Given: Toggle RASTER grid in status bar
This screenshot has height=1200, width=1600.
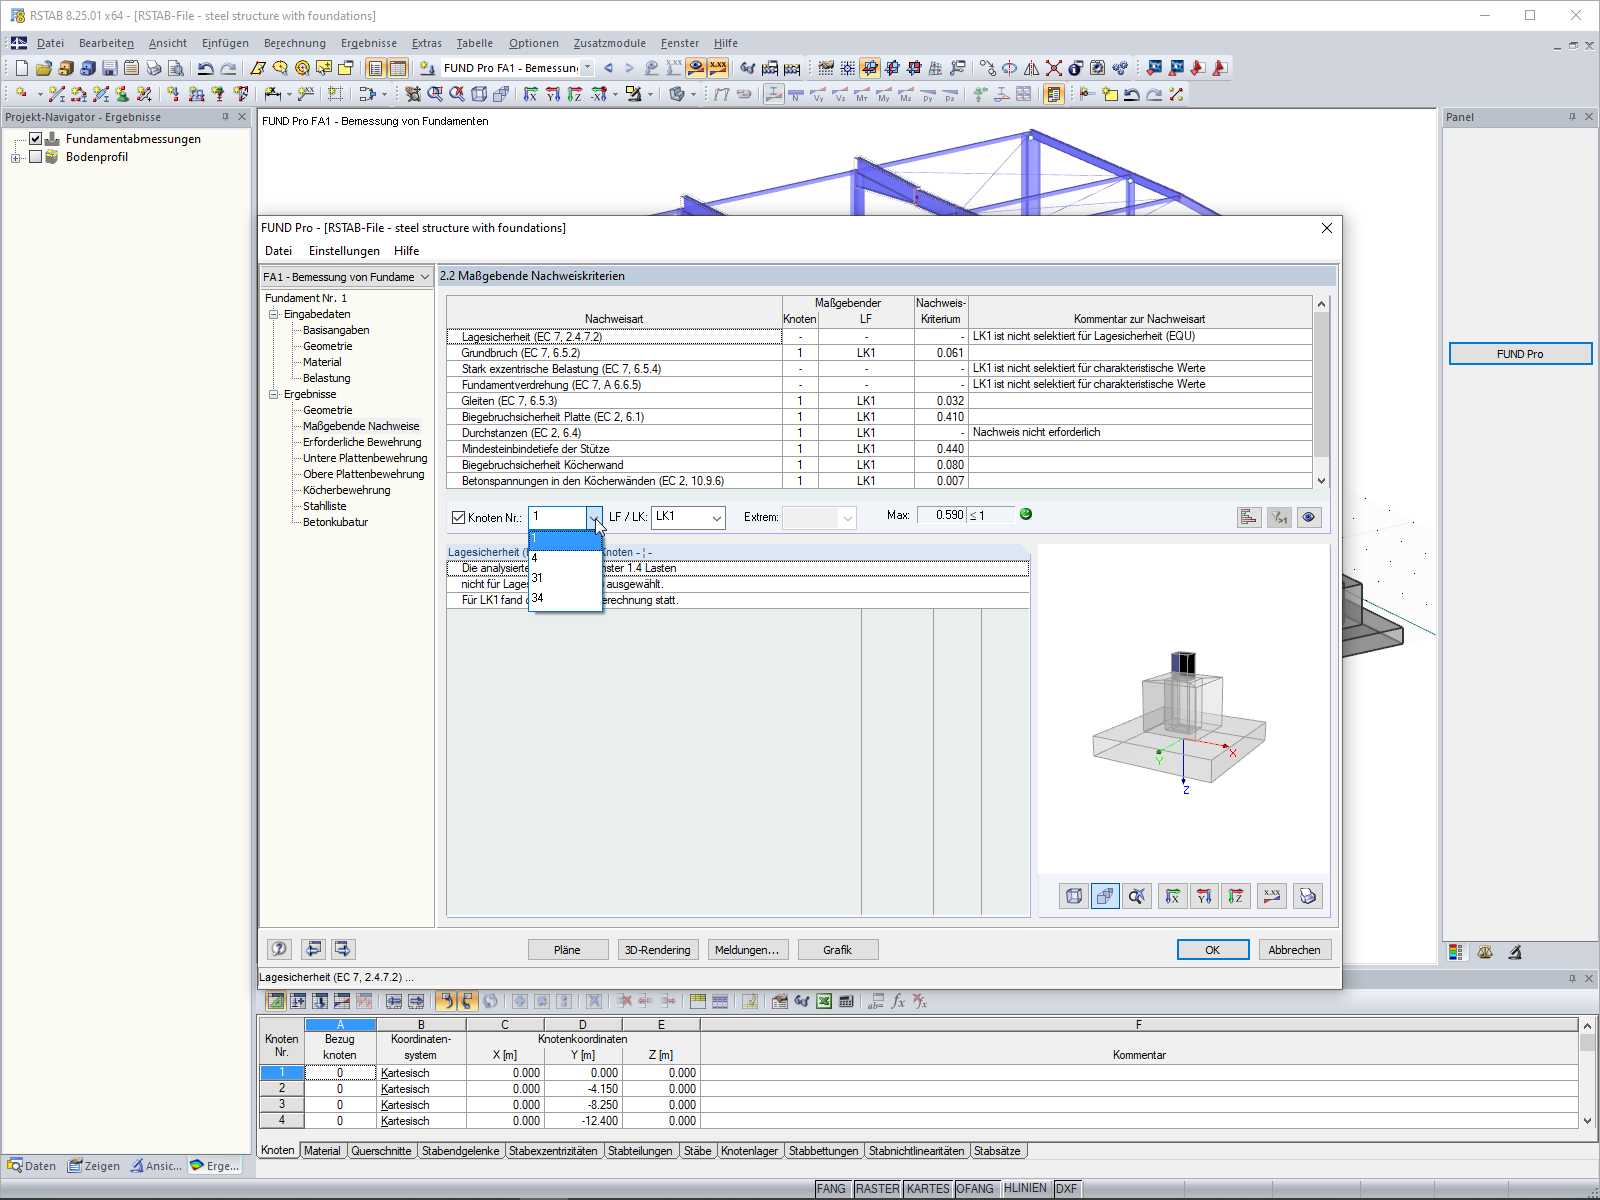Looking at the screenshot, I should pos(877,1189).
